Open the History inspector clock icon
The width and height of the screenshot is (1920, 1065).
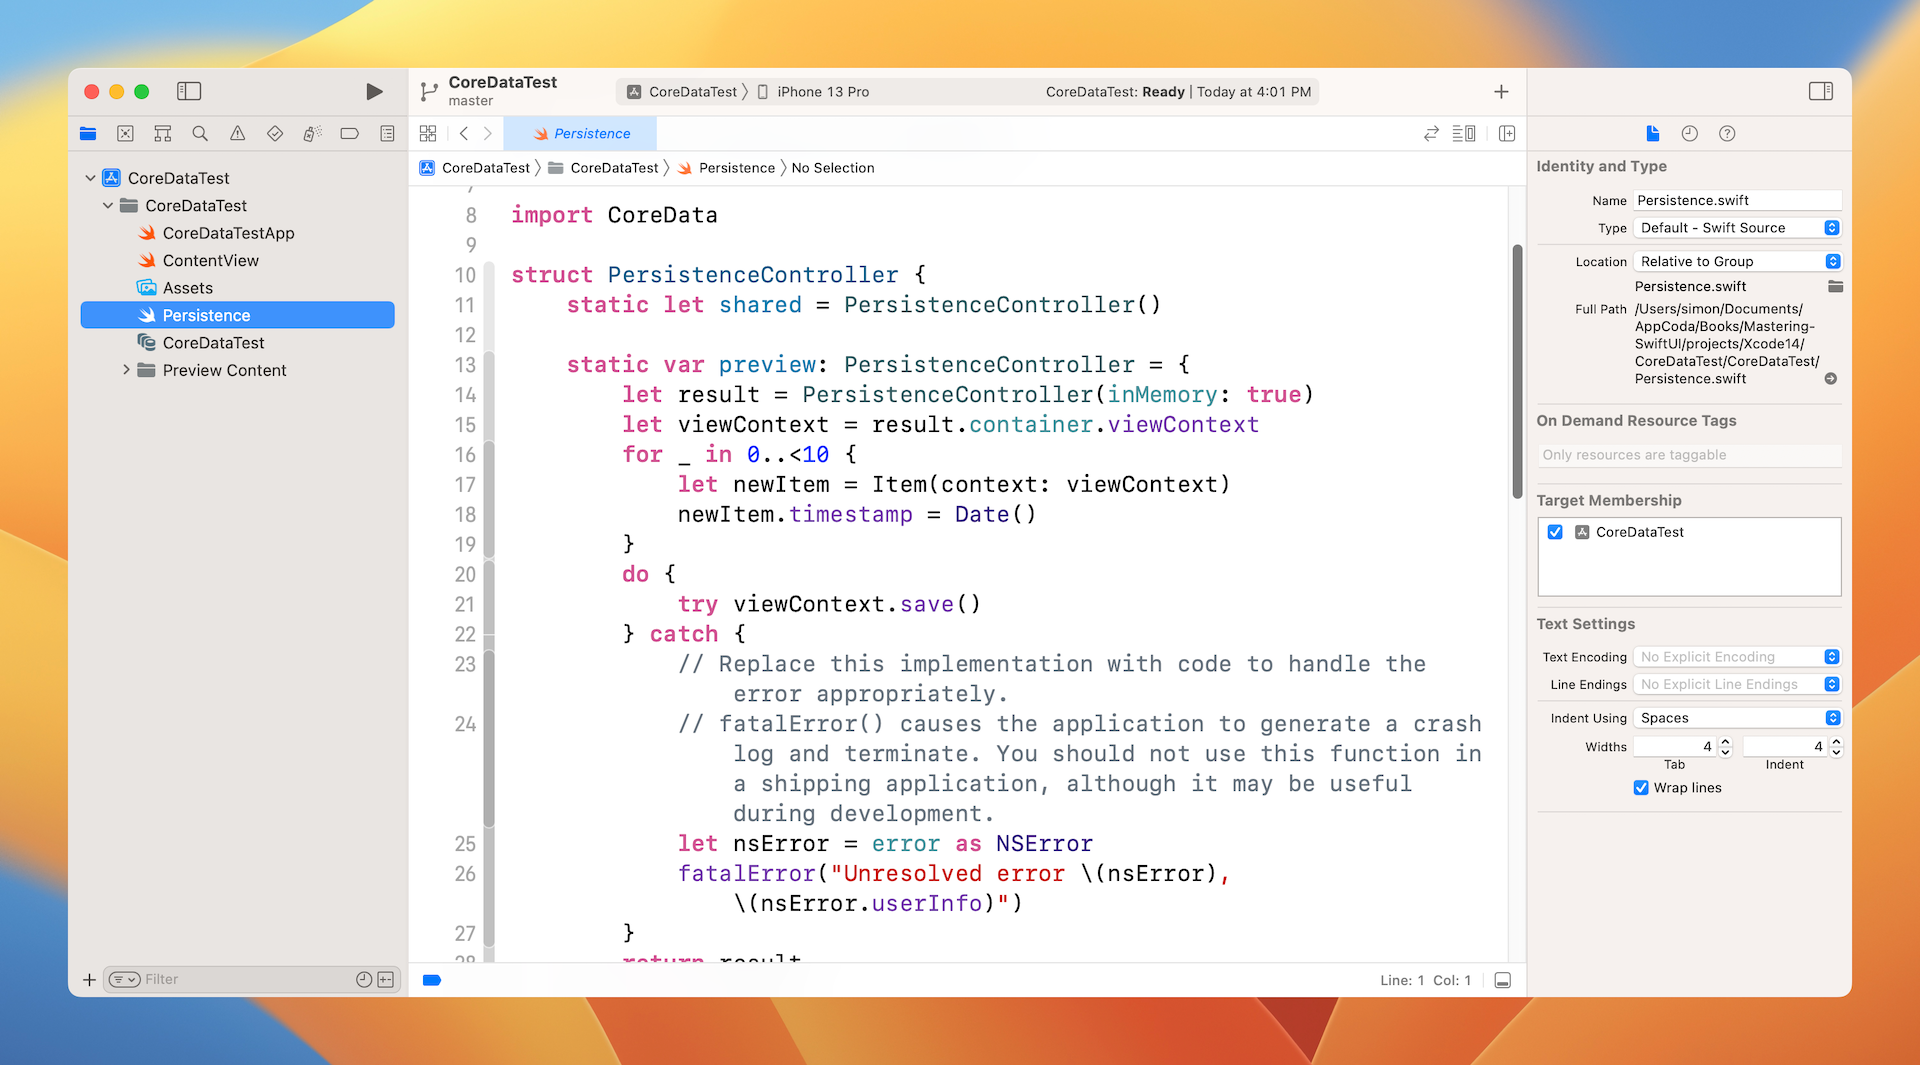pyautogui.click(x=1690, y=133)
